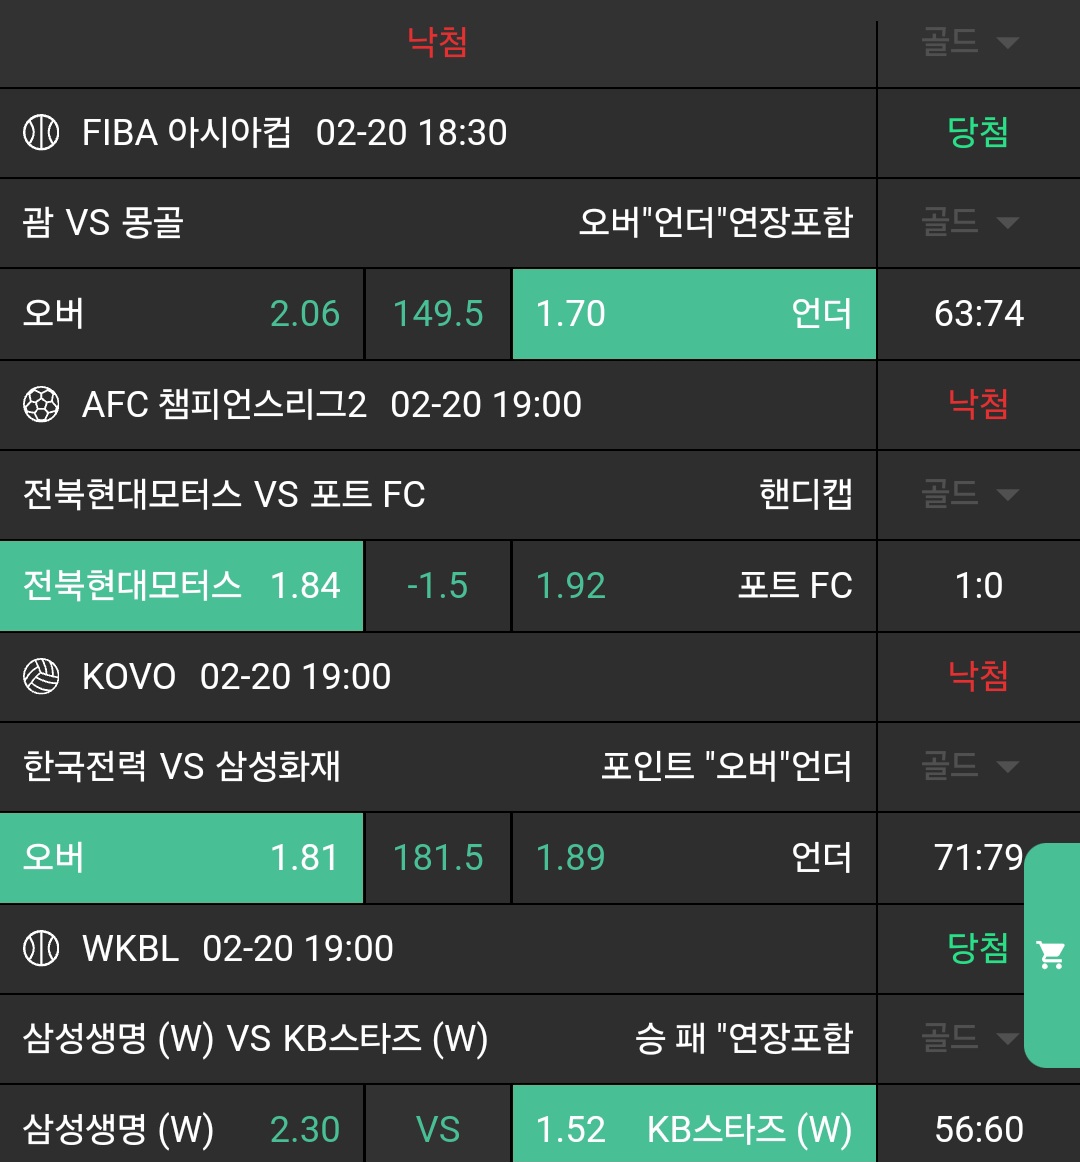Viewport: 1080px width, 1162px height.
Task: Click the basketball icon beside FIBA 아시아컵
Action: point(41,133)
